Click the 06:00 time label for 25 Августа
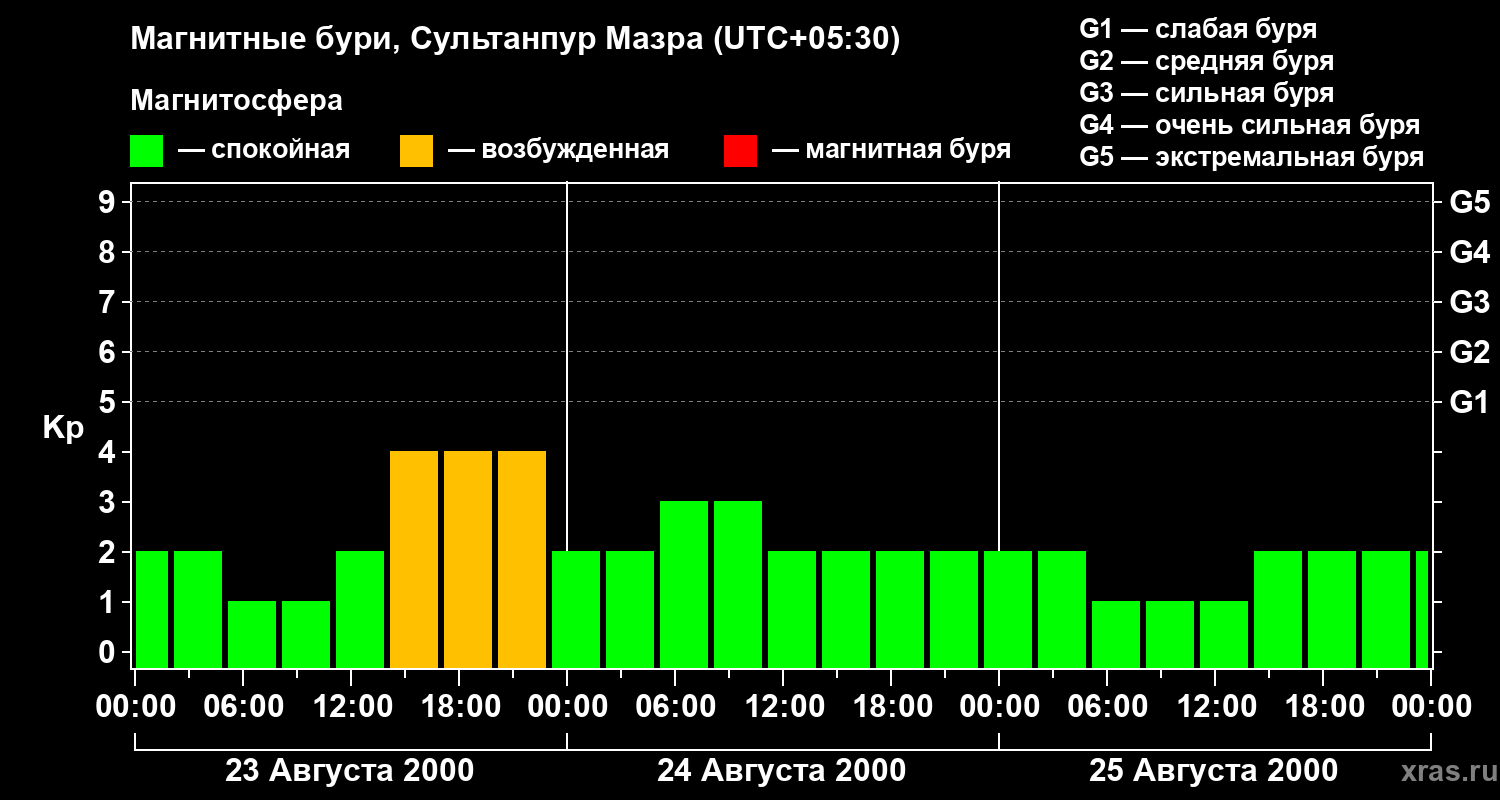 (1107, 706)
